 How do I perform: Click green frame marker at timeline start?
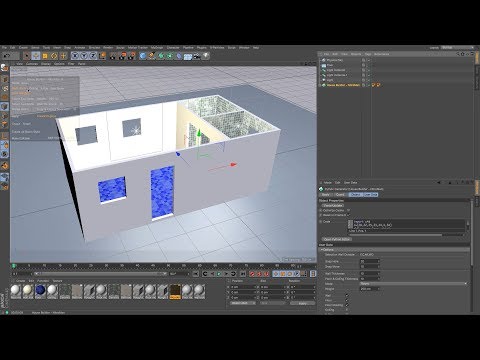tap(14, 266)
